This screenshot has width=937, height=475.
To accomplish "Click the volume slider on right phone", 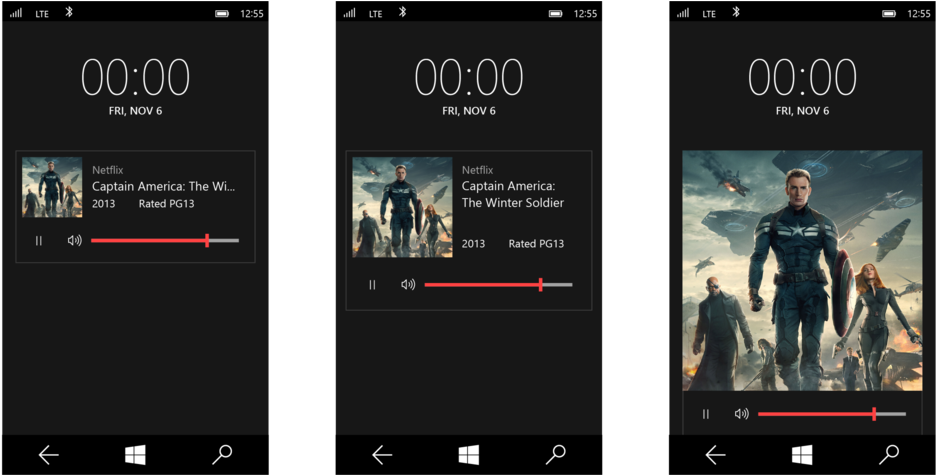I will pyautogui.click(x=831, y=414).
